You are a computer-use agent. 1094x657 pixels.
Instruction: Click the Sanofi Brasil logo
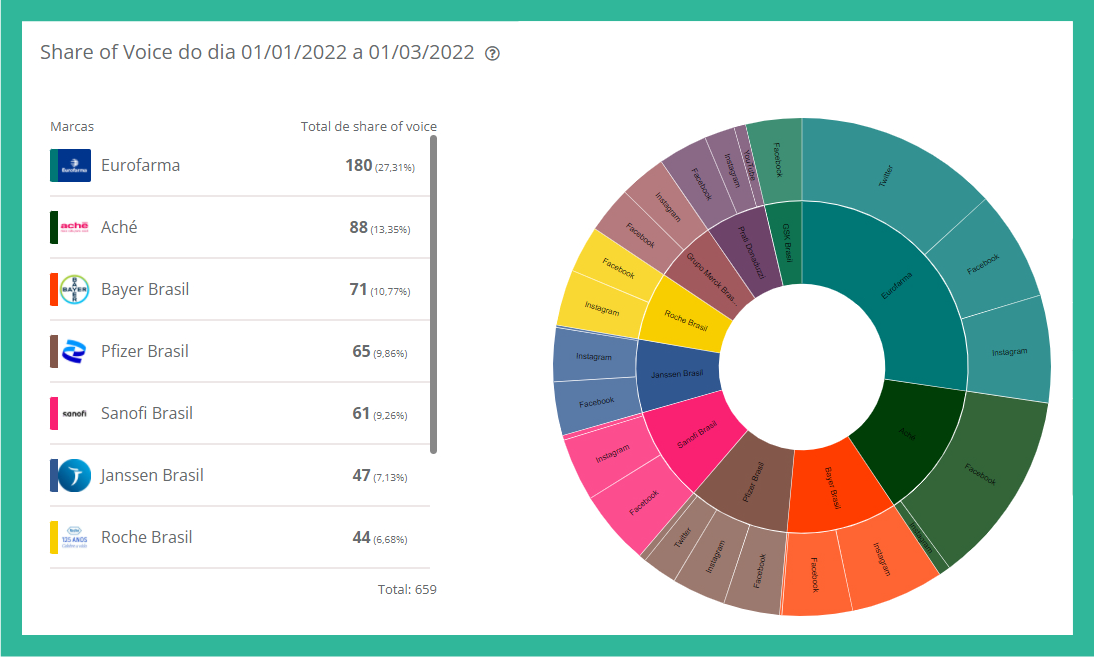pyautogui.click(x=75, y=414)
